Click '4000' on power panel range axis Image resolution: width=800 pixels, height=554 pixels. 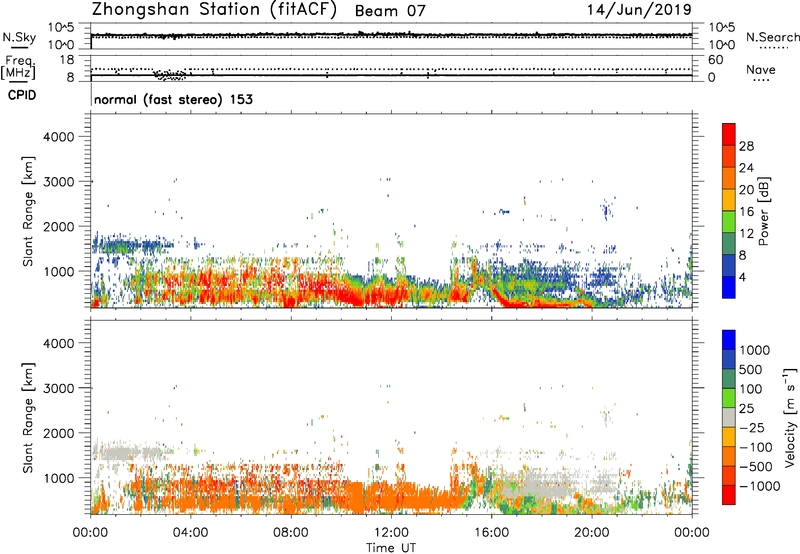(x=58, y=137)
